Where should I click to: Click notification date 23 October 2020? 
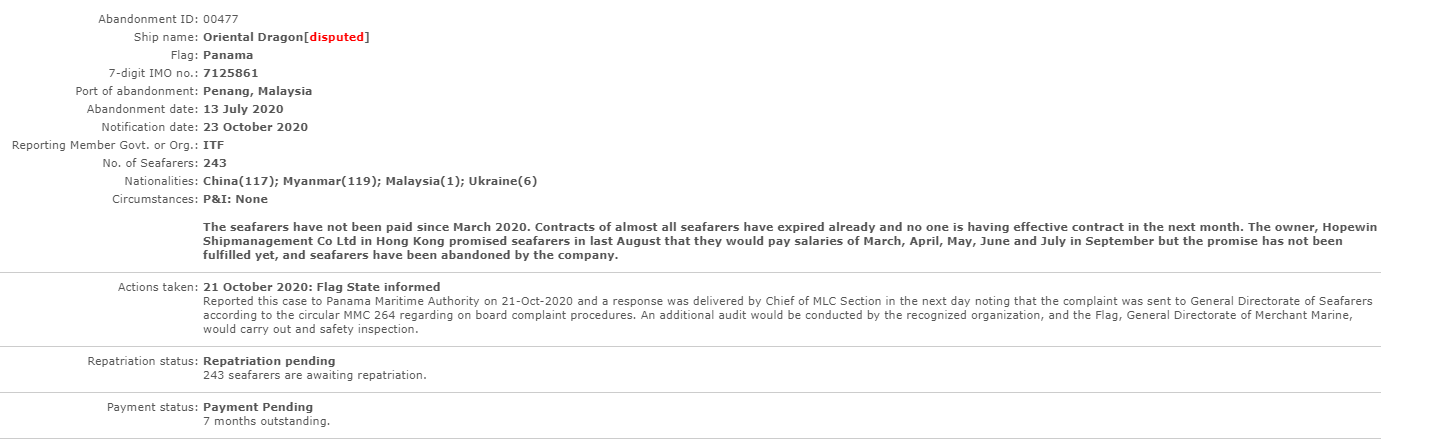pyautogui.click(x=255, y=127)
